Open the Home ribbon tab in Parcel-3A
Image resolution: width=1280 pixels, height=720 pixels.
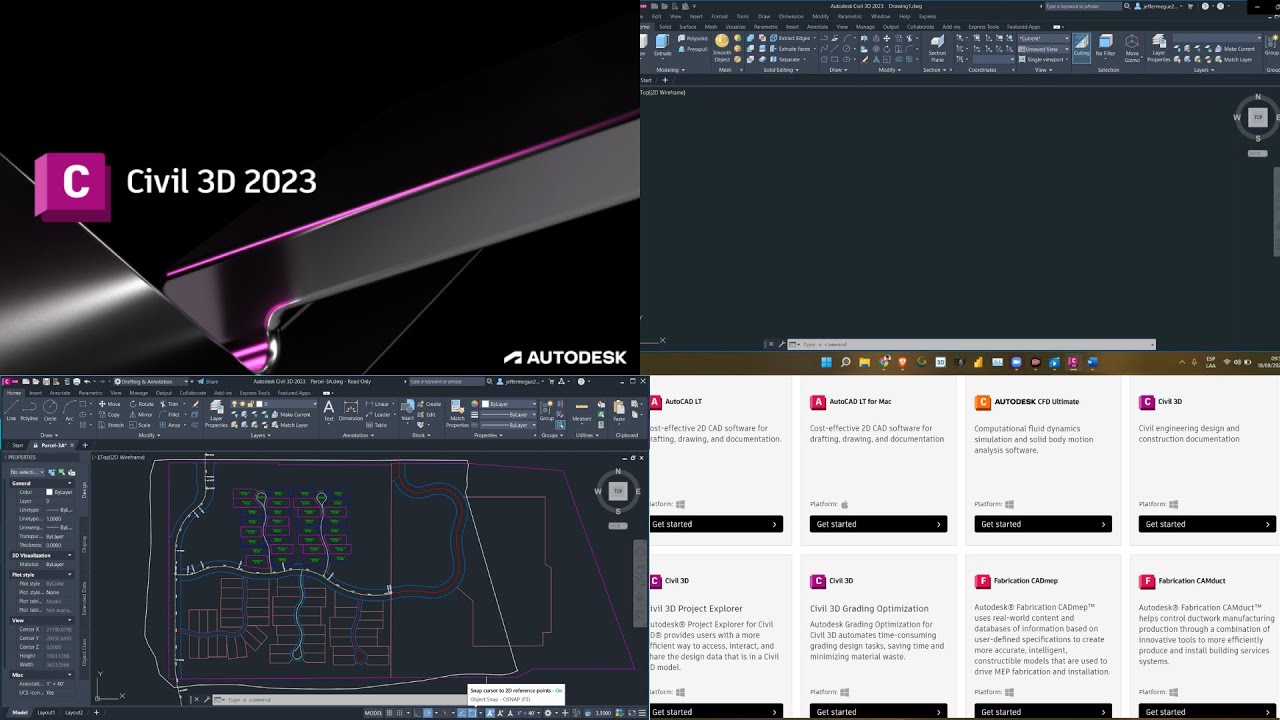coord(14,393)
